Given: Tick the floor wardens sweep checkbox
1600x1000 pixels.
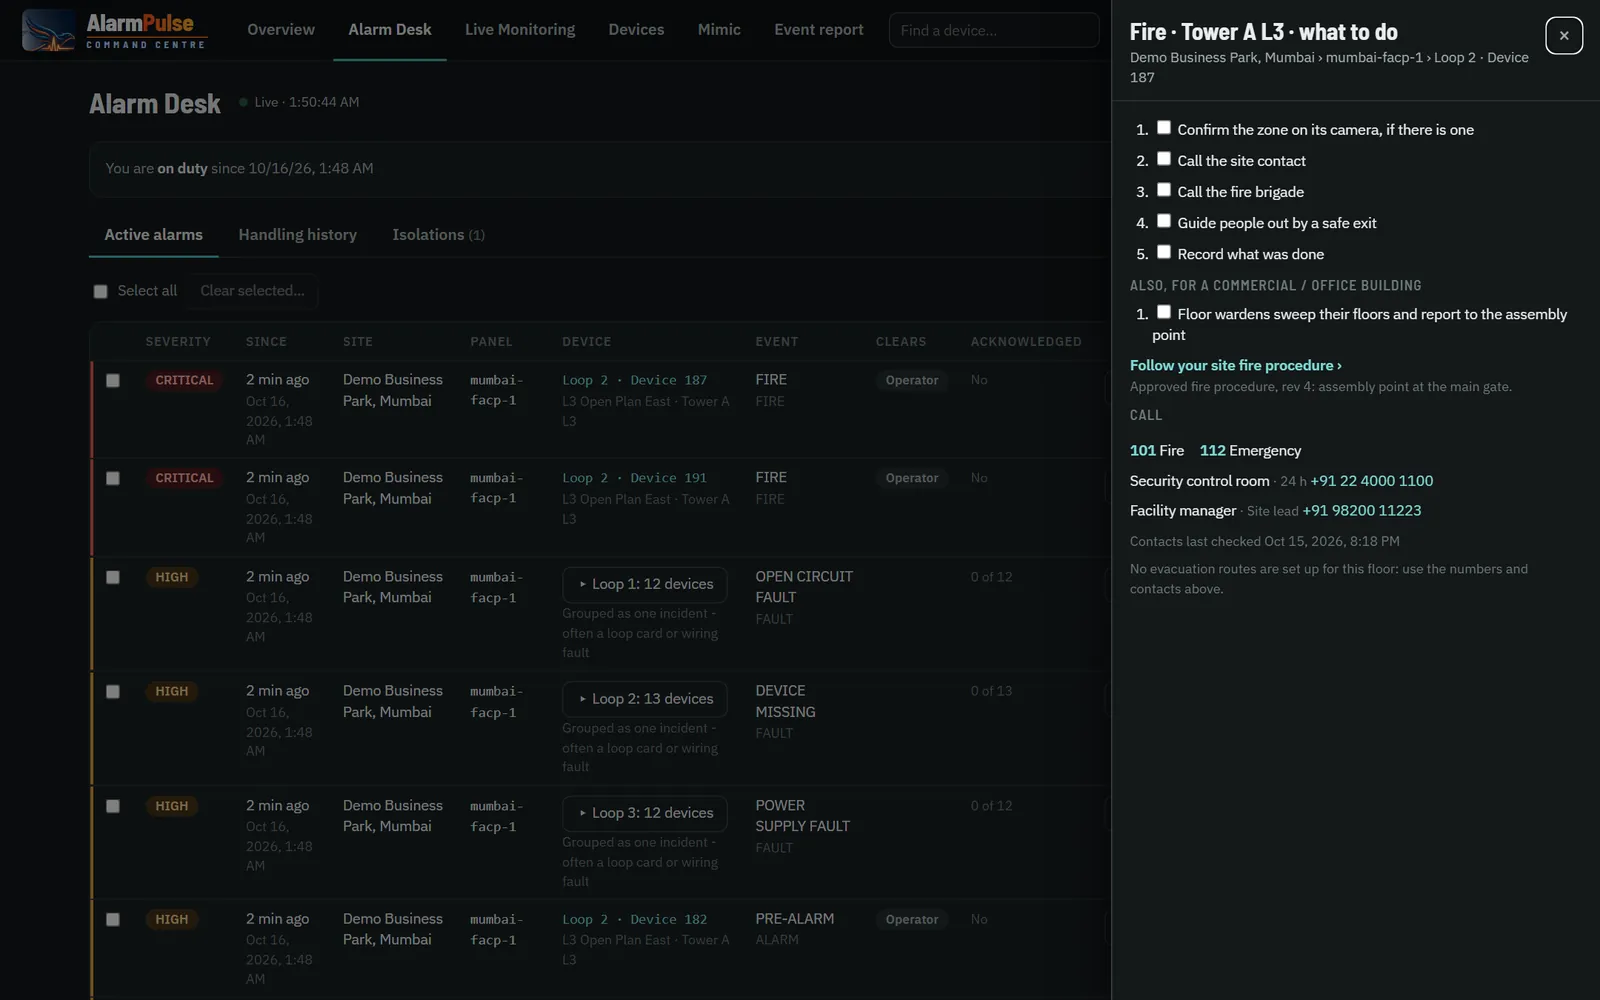Looking at the screenshot, I should click(x=1164, y=312).
